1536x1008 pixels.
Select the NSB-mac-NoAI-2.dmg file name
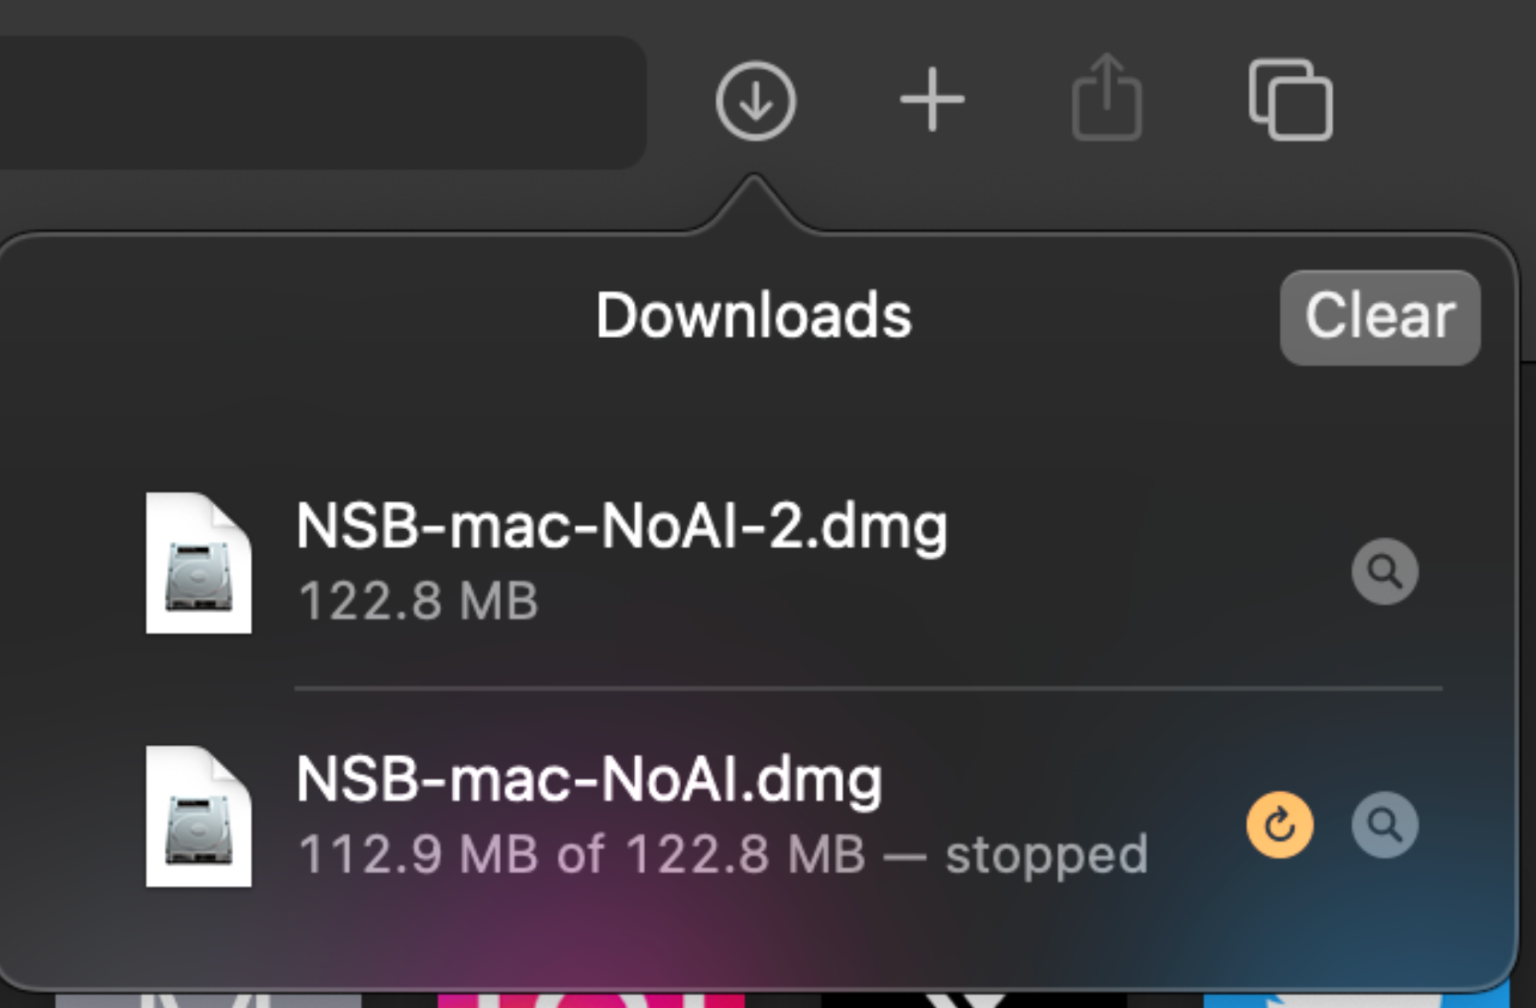[x=621, y=526]
